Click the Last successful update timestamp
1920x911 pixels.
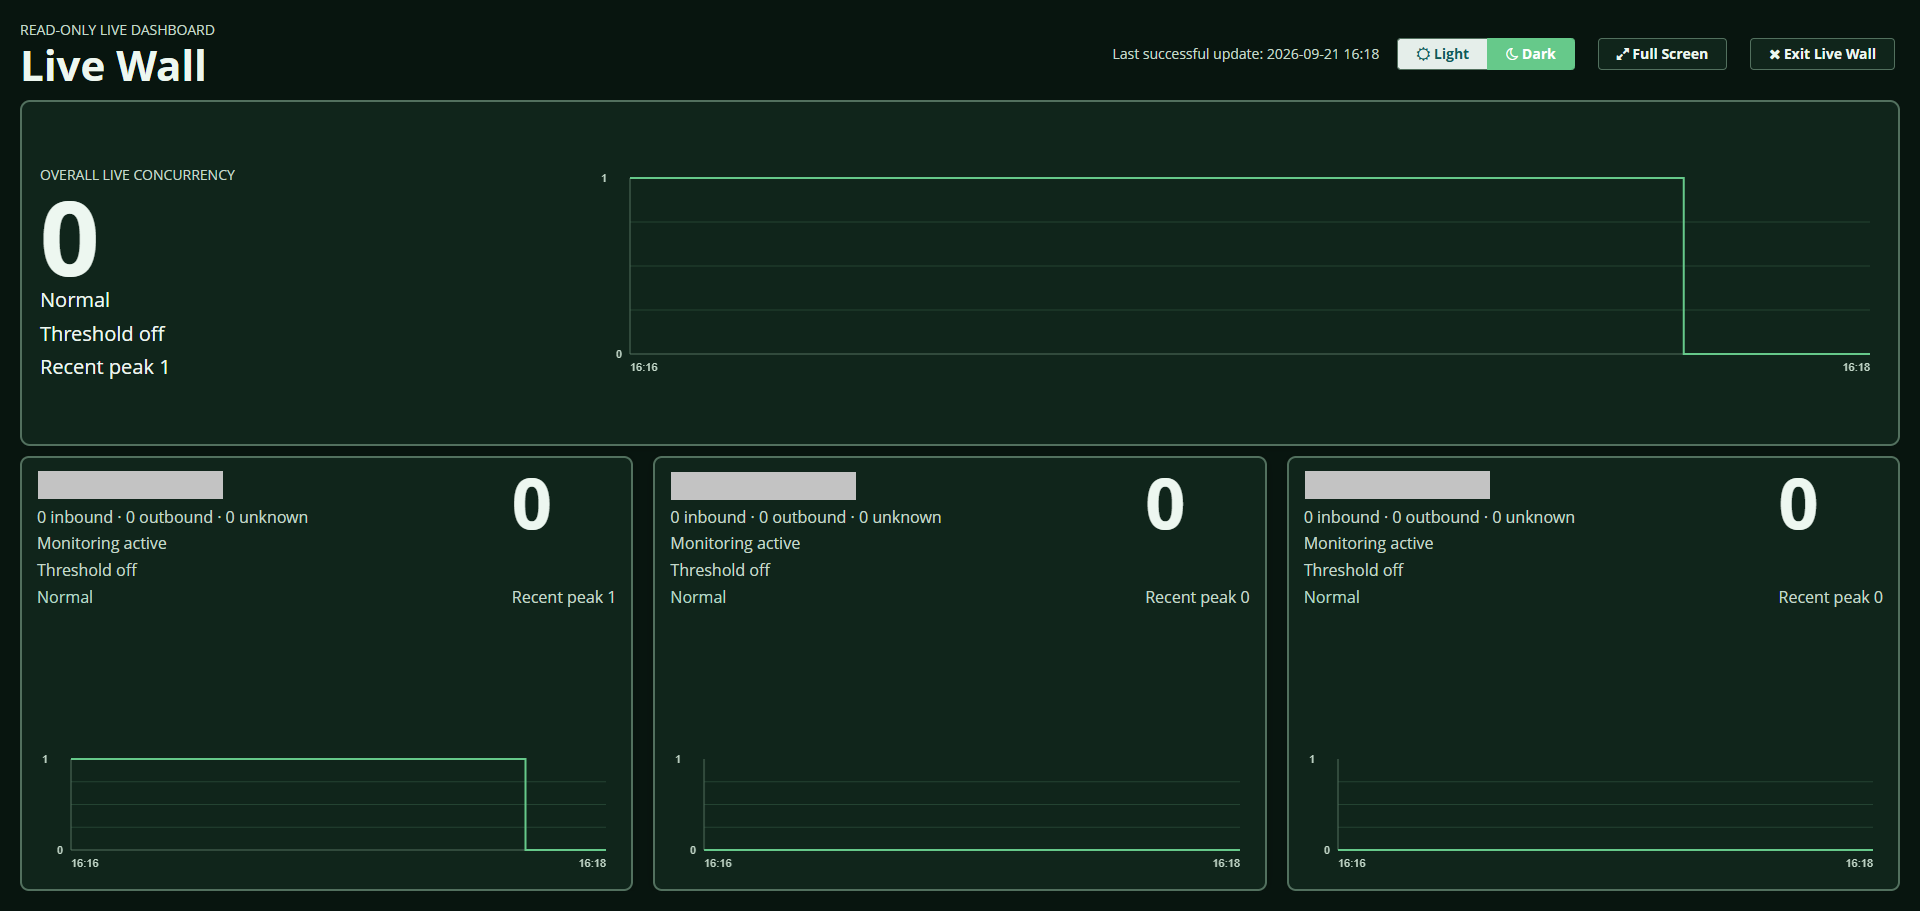point(1245,54)
